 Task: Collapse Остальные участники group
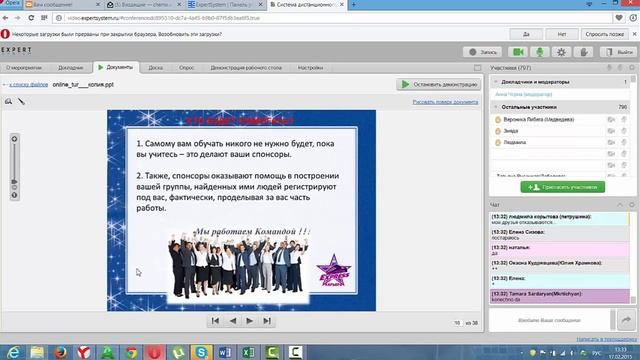[x=496, y=107]
